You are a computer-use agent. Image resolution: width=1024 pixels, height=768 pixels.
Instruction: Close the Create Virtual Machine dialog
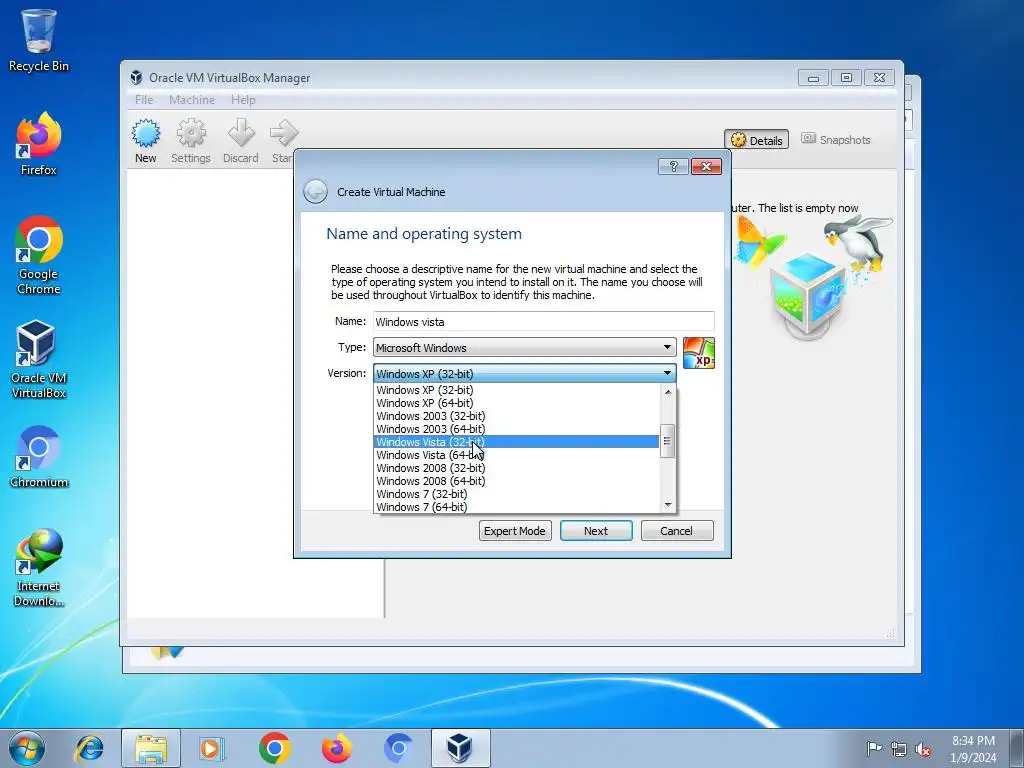pyautogui.click(x=706, y=167)
